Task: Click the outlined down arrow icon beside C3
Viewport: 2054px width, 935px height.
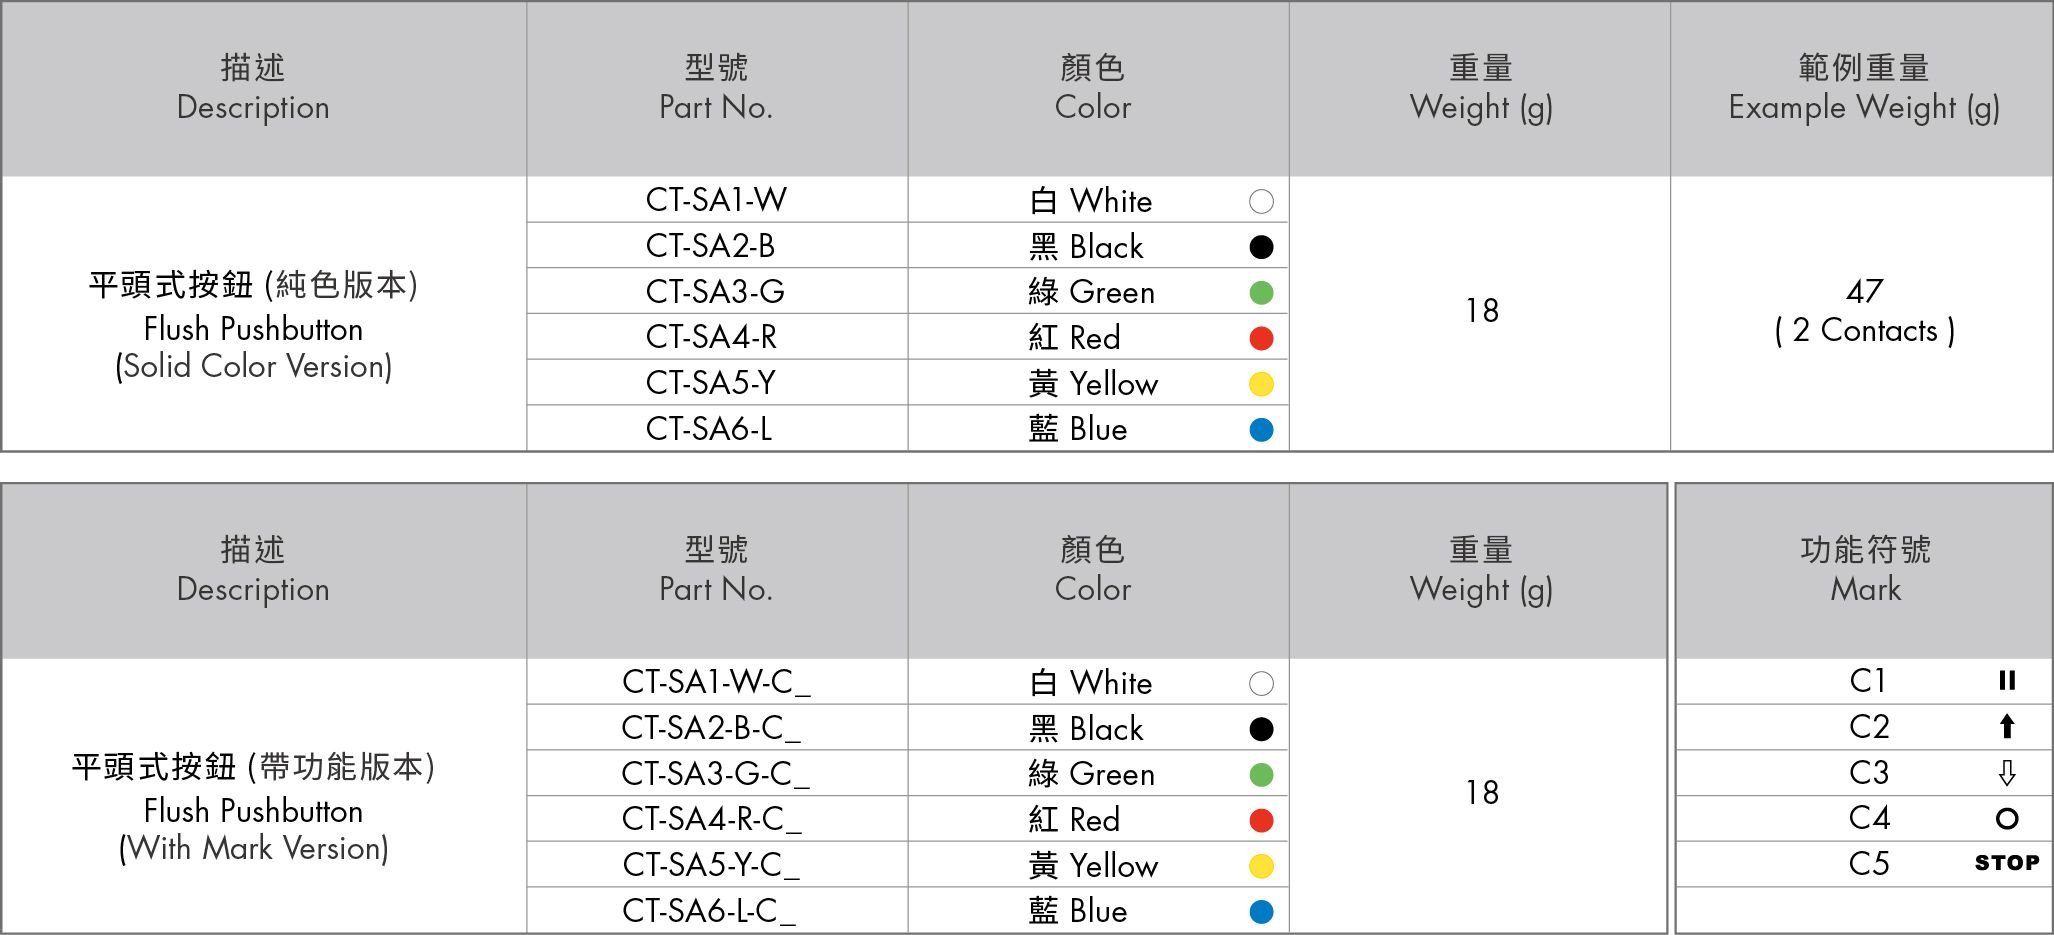Action: (2006, 772)
